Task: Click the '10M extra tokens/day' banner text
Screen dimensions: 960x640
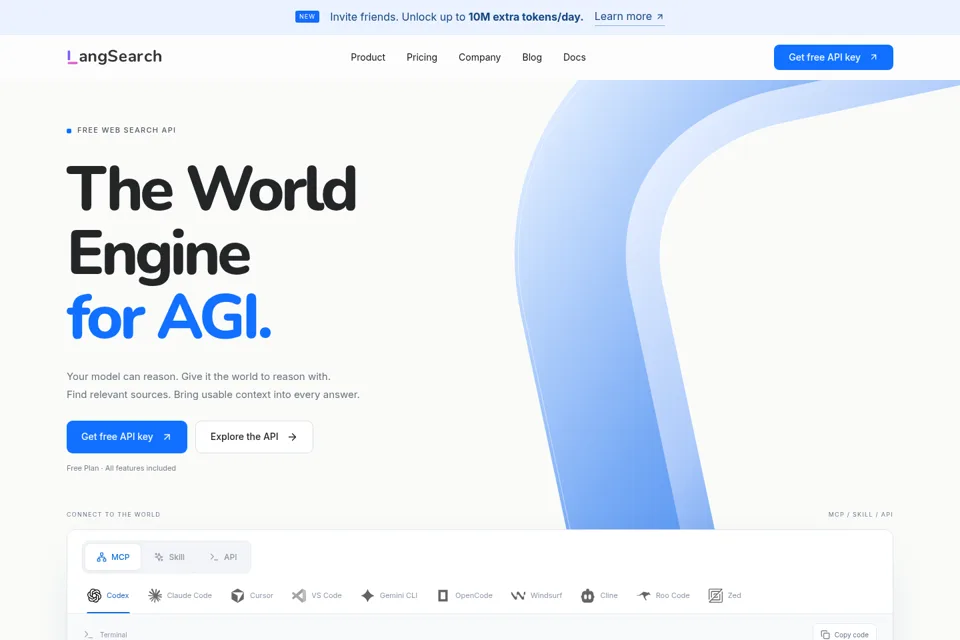Action: coord(525,17)
